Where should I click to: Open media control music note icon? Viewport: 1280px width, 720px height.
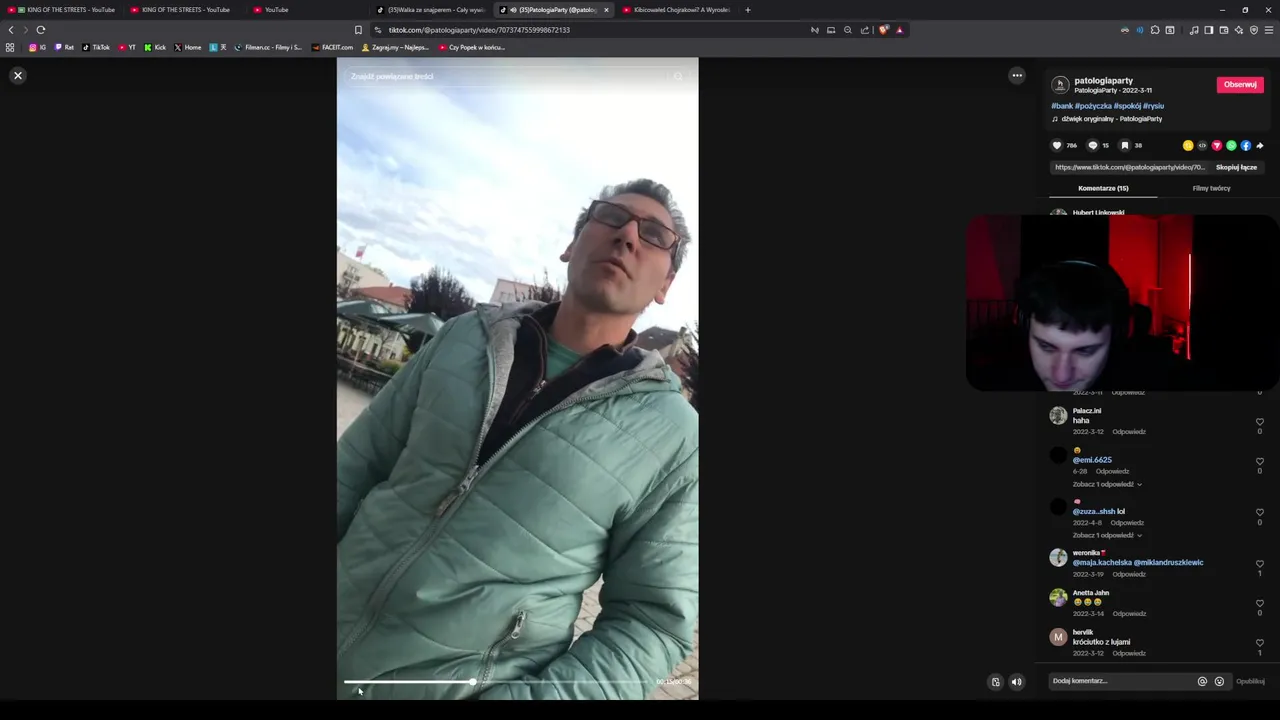(x=1194, y=30)
